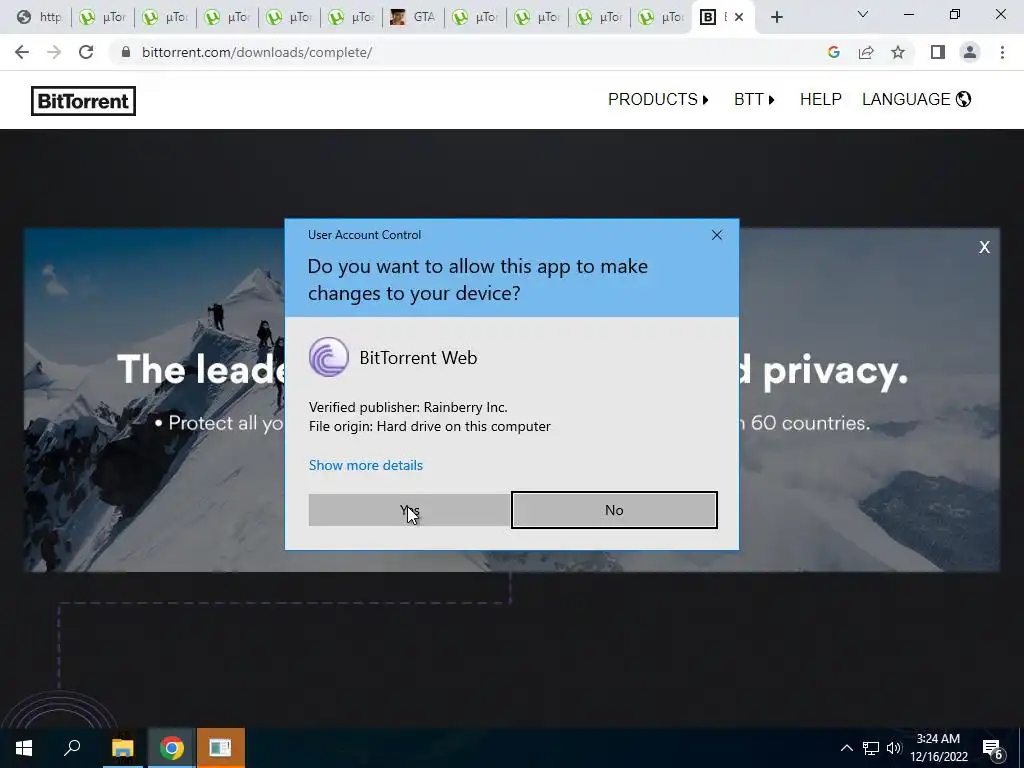Click the BitTorrent logo
This screenshot has width=1024, height=768.
(84, 101)
